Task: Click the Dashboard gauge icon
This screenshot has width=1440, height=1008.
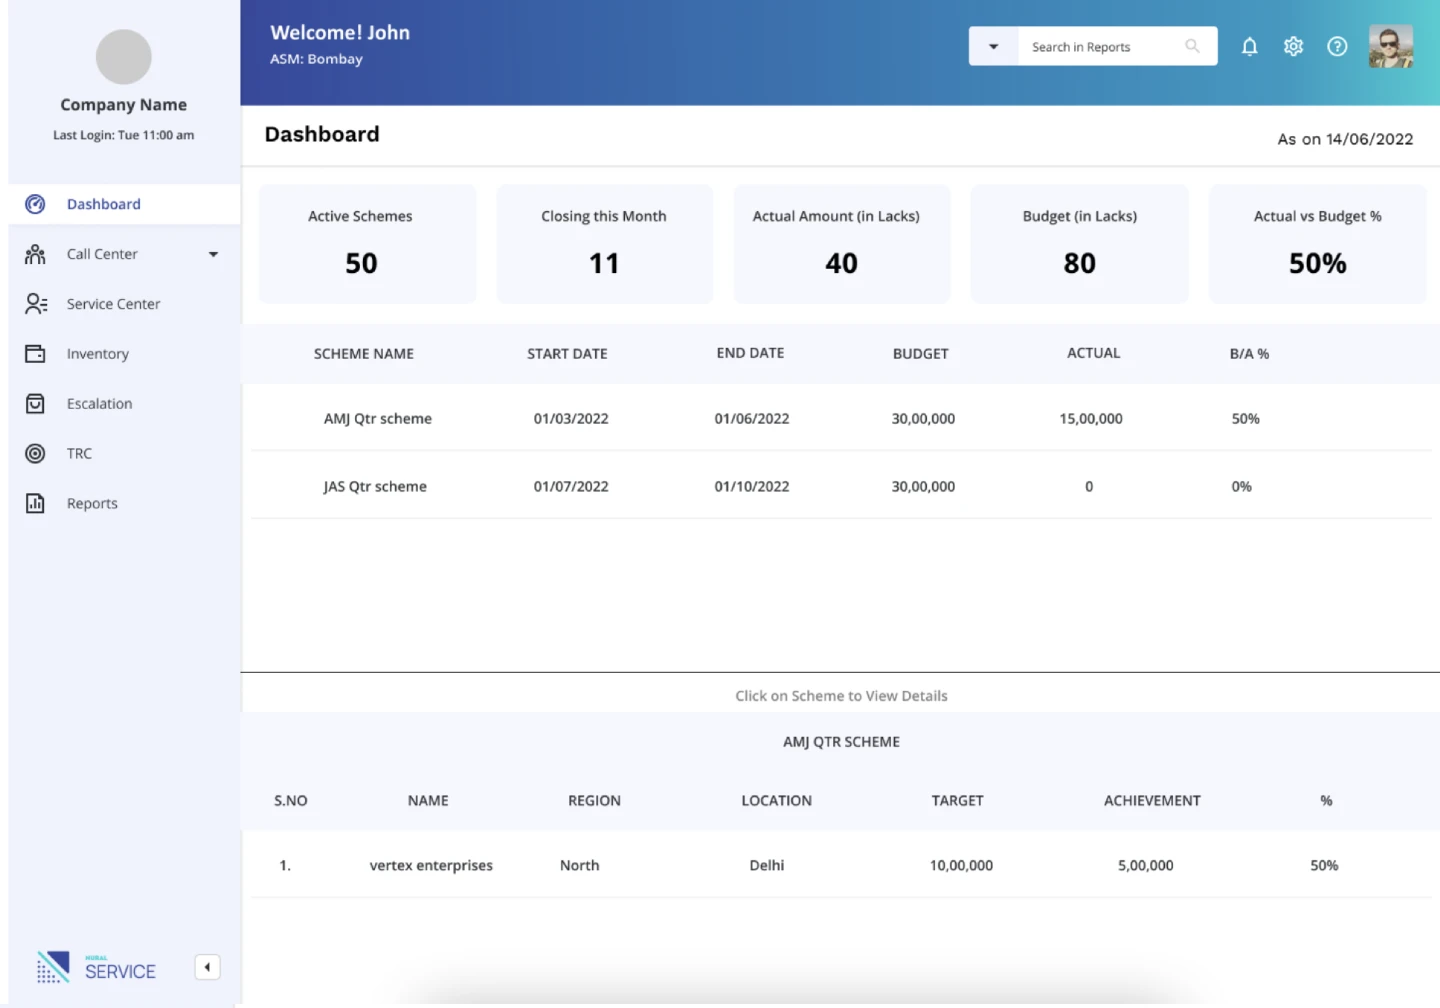Action: 35,204
